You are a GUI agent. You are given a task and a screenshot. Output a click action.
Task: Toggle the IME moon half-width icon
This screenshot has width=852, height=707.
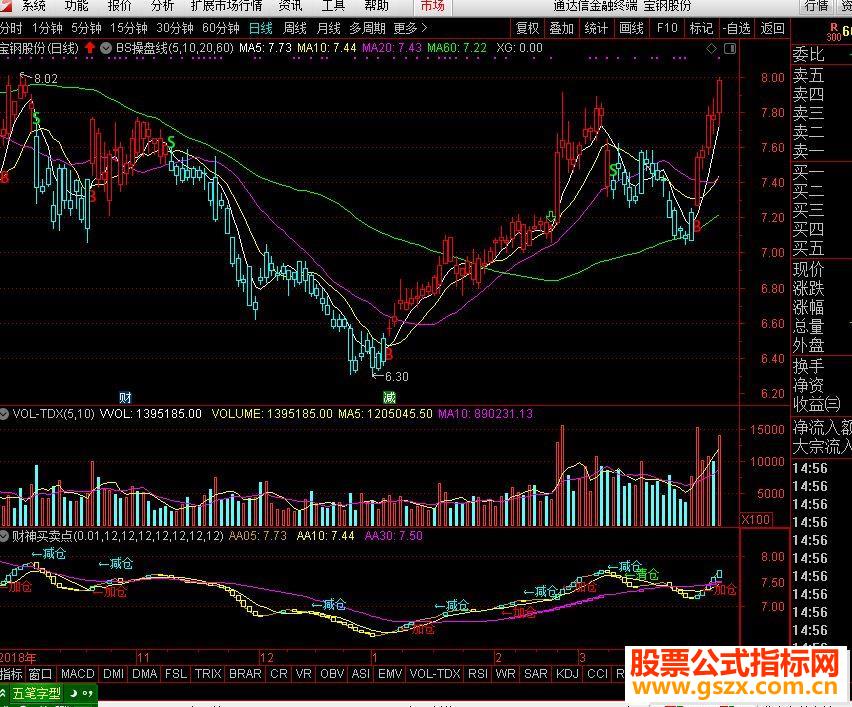[x=73, y=693]
